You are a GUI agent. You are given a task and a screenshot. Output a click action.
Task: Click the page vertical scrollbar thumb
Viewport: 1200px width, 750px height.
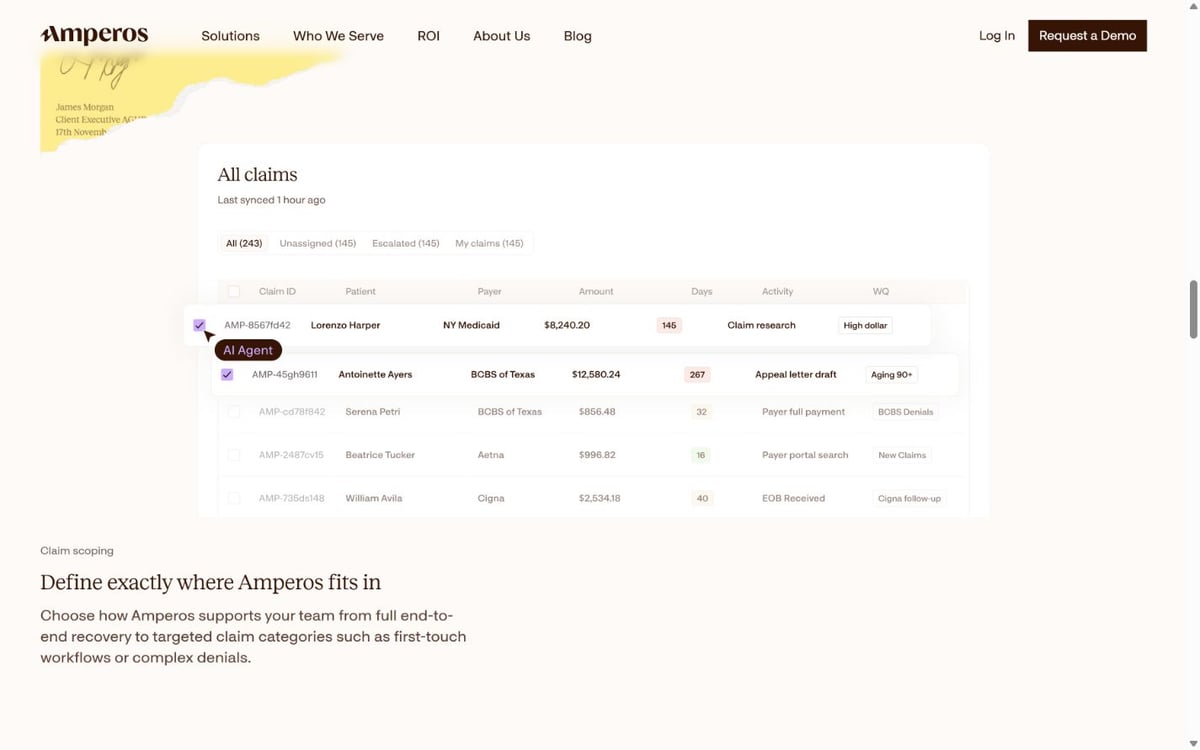click(x=1192, y=310)
